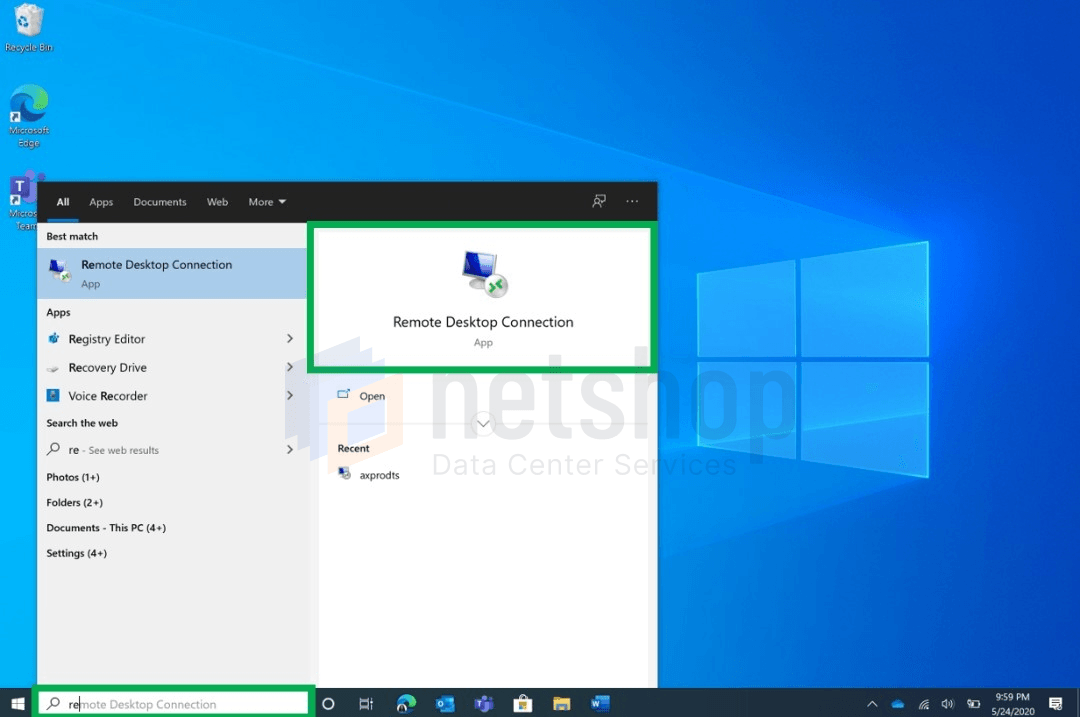
Task: Check Wi-Fi status from the system tray
Action: pos(923,704)
